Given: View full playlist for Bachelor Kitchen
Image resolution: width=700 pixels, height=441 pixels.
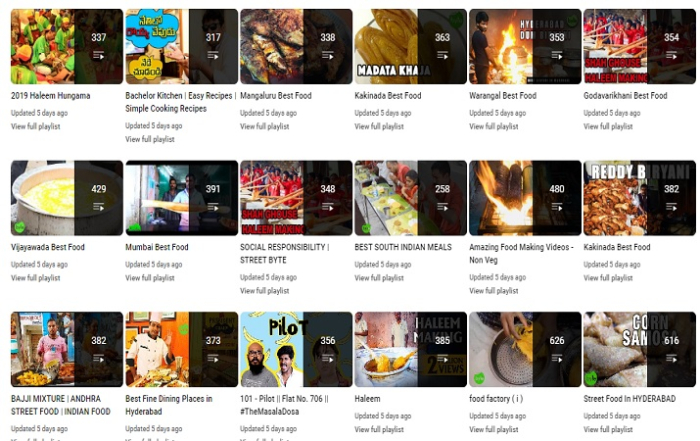Looking at the screenshot, I should [x=150, y=139].
